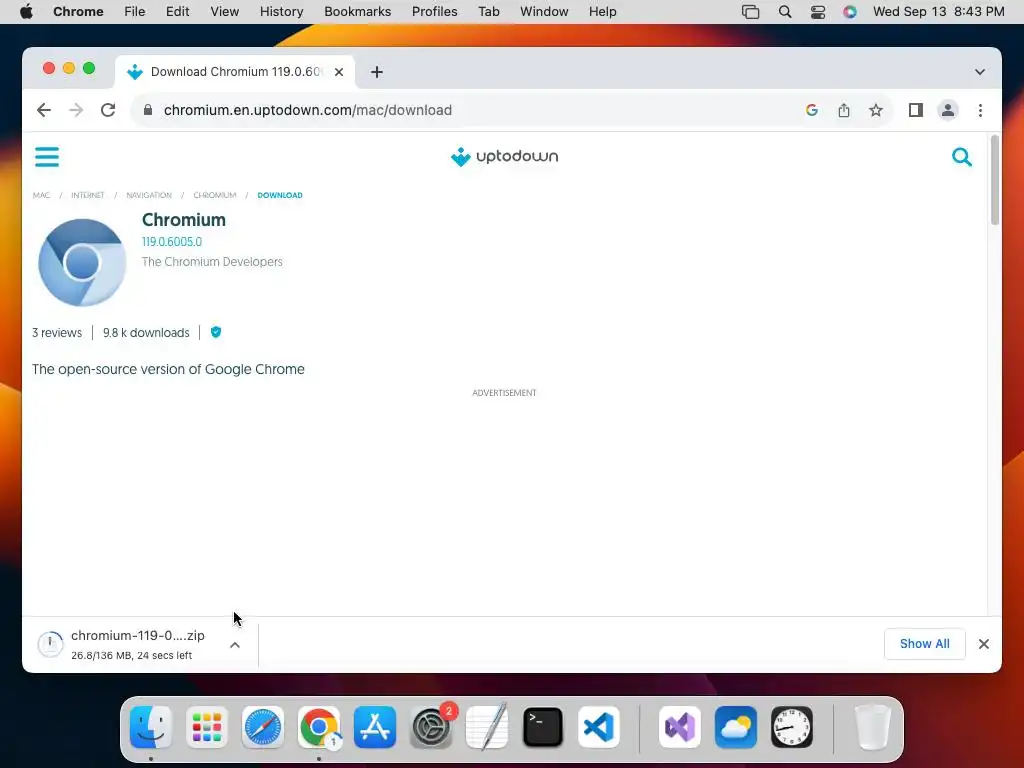Open the Window menu
This screenshot has width=1024, height=768.
[544, 12]
